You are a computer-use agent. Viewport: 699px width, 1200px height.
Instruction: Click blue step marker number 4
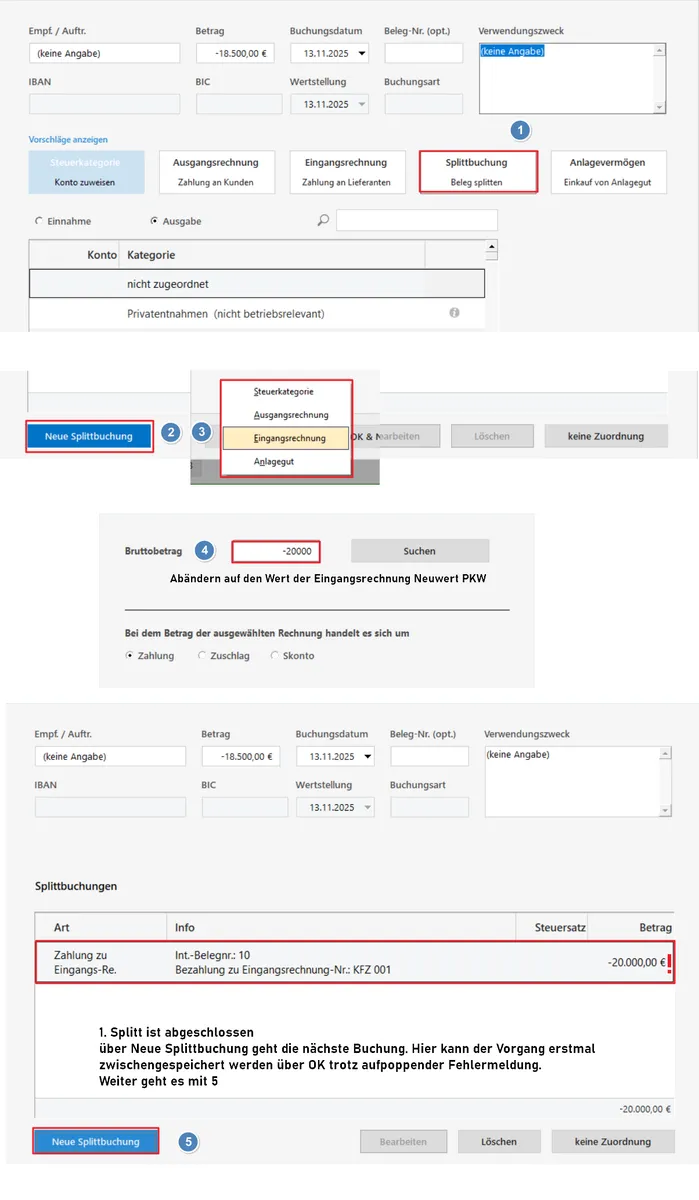pyautogui.click(x=204, y=550)
